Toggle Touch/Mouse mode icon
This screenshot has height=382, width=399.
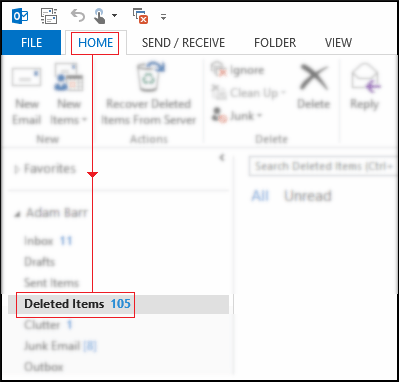(x=100, y=16)
